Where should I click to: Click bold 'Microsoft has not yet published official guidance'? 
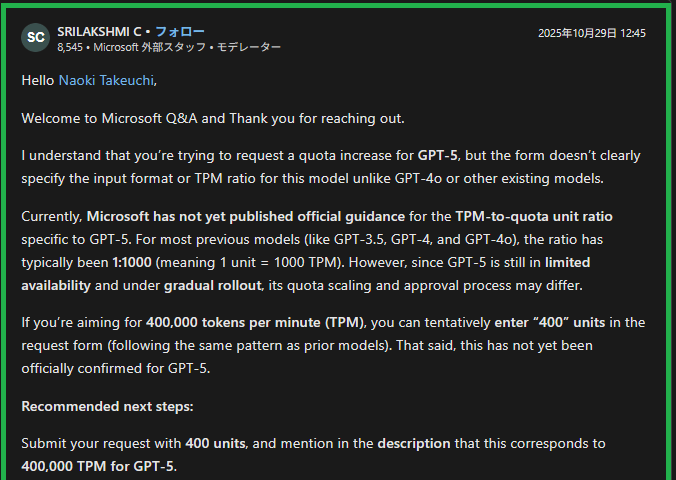pos(246,216)
